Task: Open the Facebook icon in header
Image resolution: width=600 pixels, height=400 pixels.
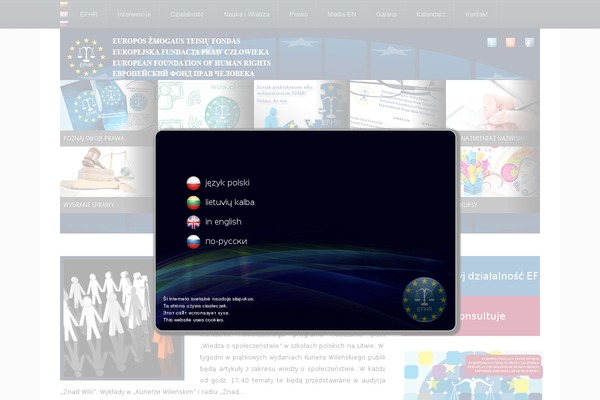Action: (529, 42)
